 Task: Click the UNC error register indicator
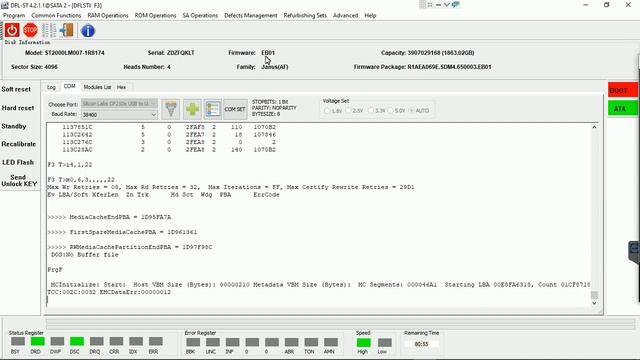pos(213,342)
